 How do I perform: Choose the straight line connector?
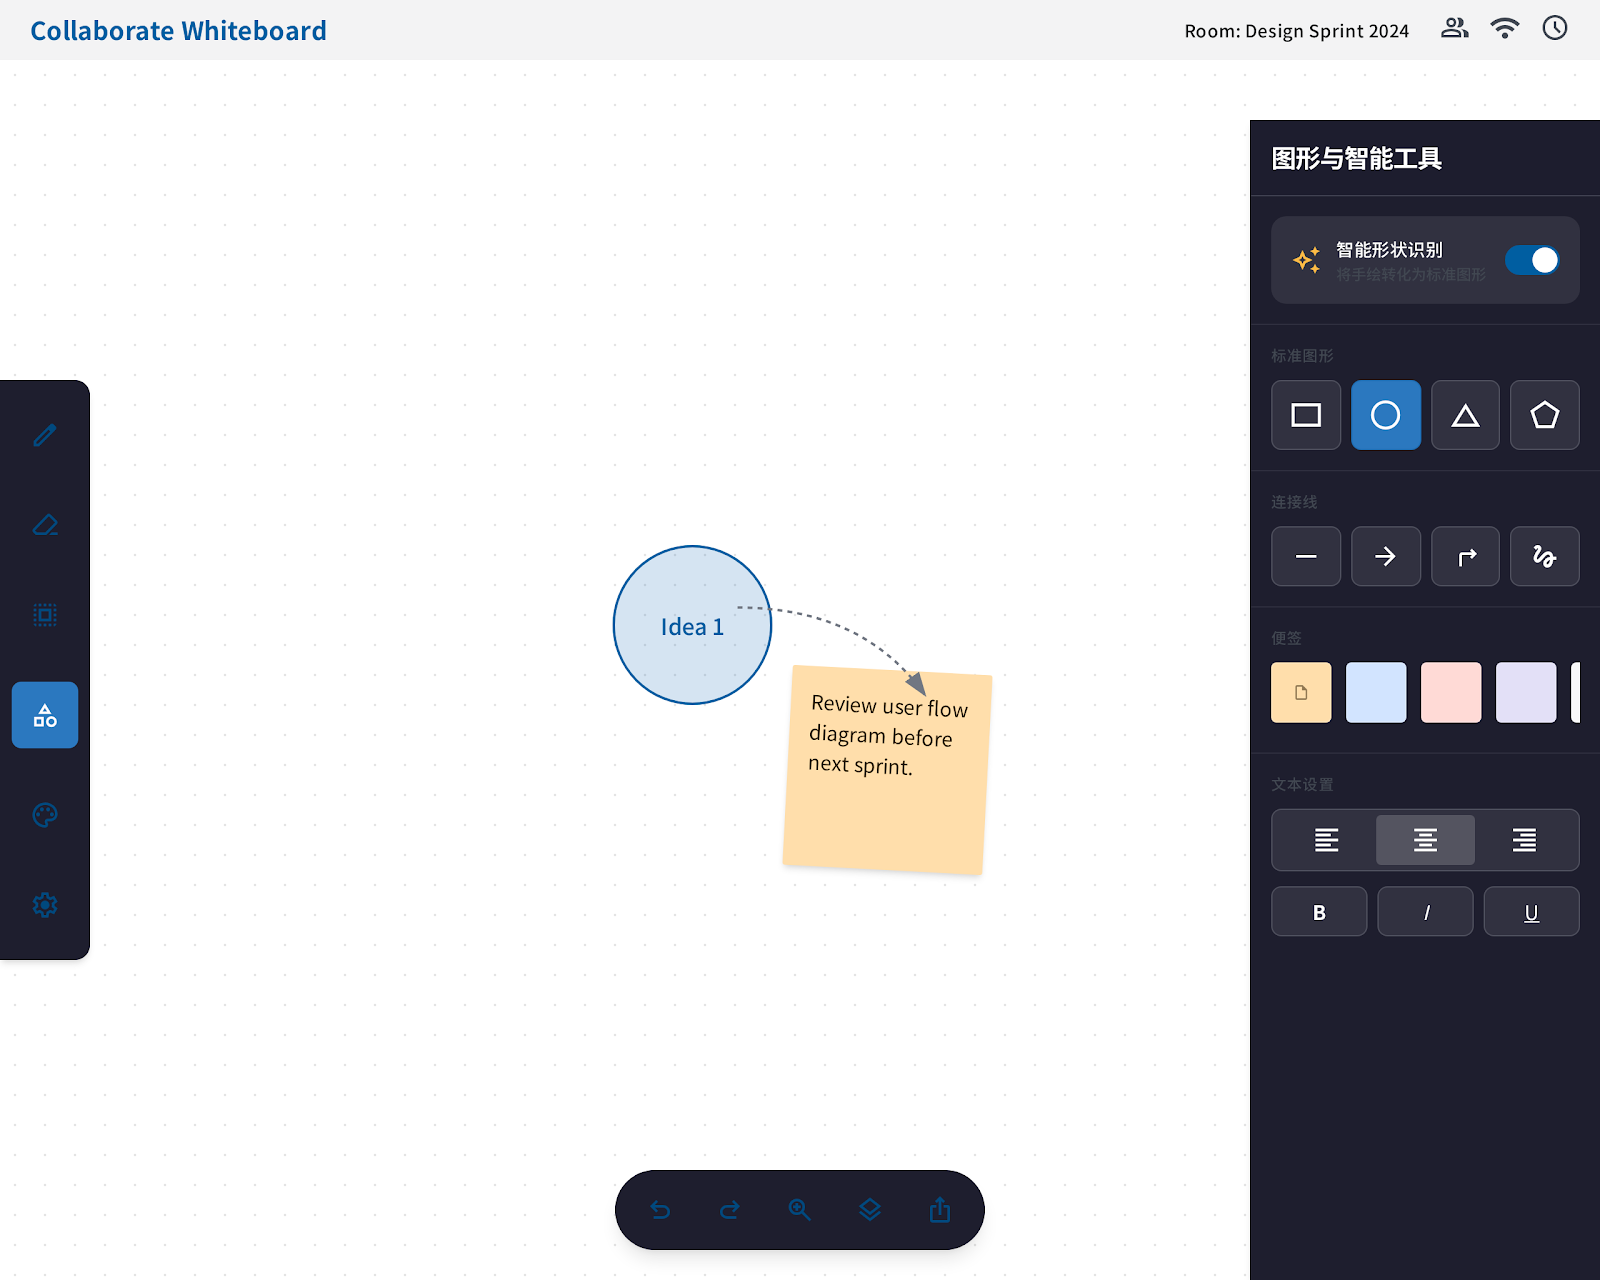pos(1306,556)
